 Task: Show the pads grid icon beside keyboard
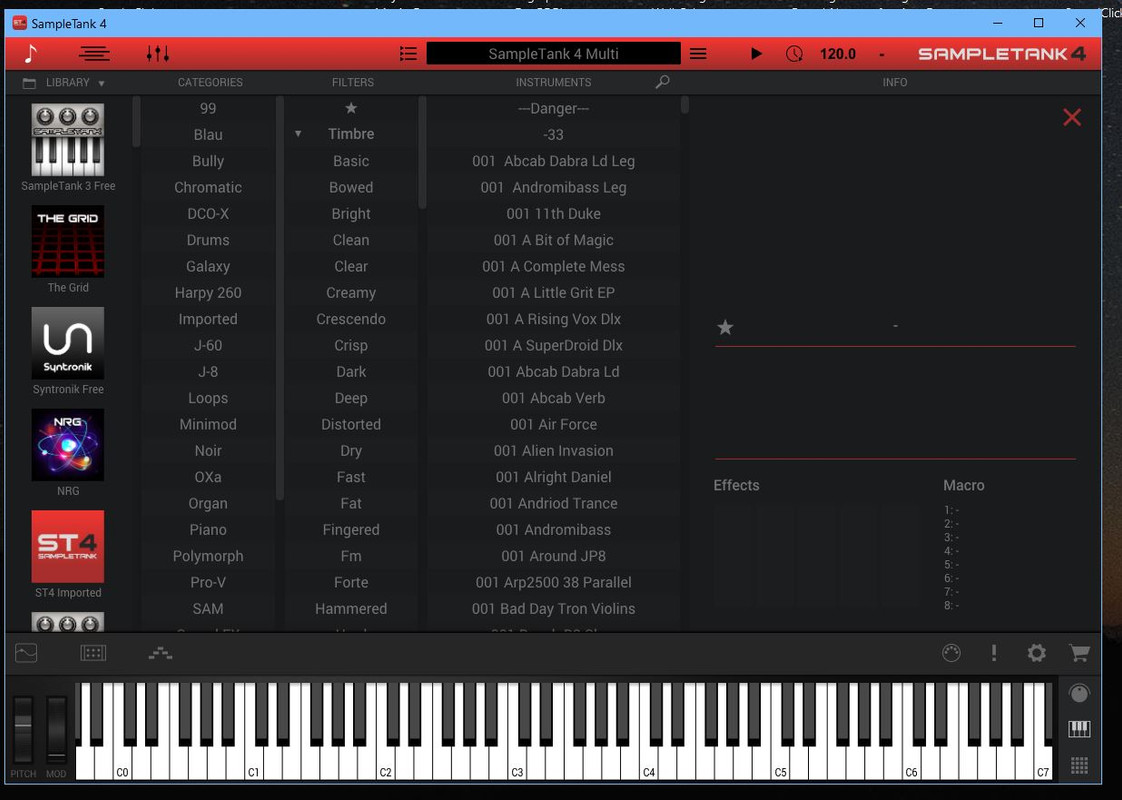coord(1079,765)
